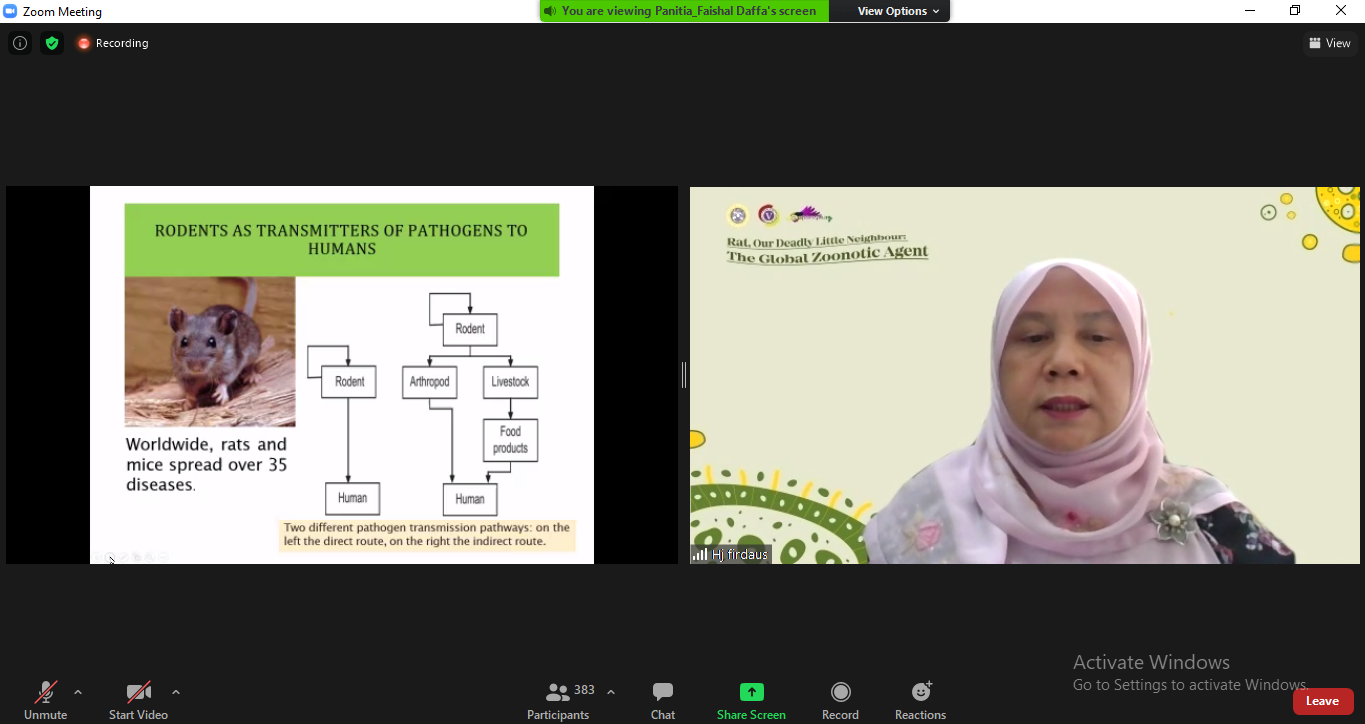This screenshot has width=1365, height=724.
Task: Click the Recording indicator
Action: tap(113, 43)
